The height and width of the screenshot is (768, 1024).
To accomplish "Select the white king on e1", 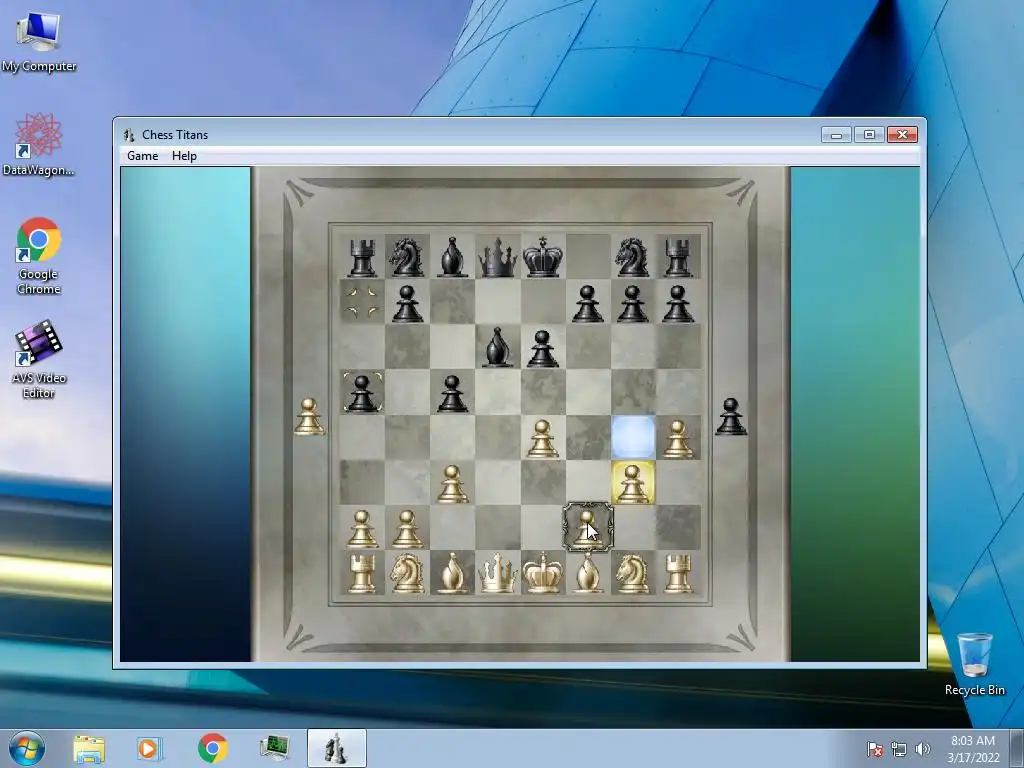I will click(x=543, y=573).
